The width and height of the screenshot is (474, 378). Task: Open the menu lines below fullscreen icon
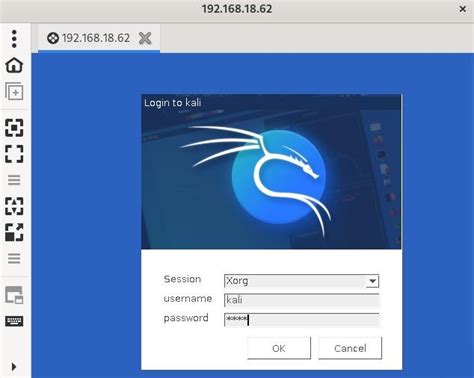(14, 180)
